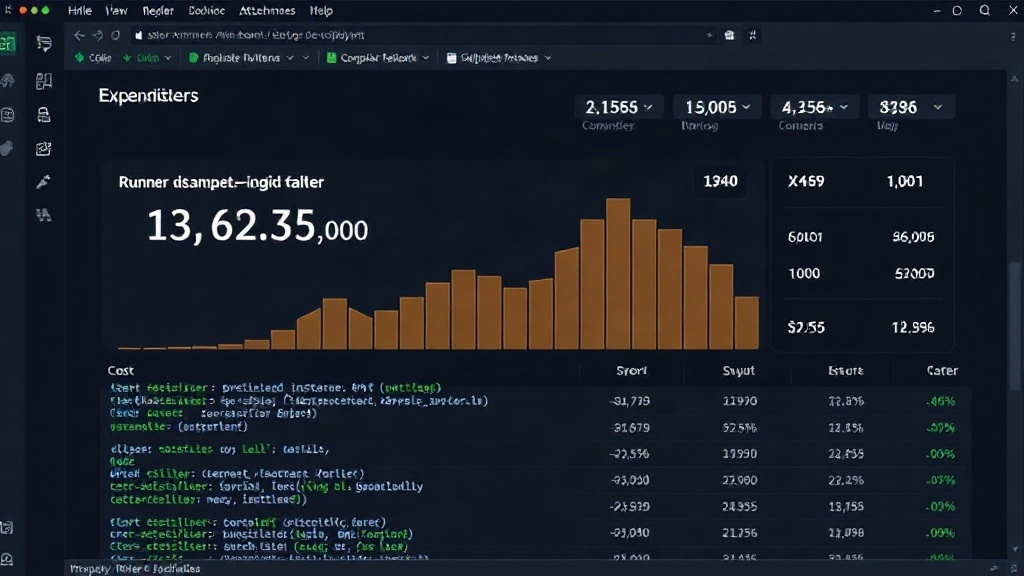Open search with the magnifier in the title bar

985,10
